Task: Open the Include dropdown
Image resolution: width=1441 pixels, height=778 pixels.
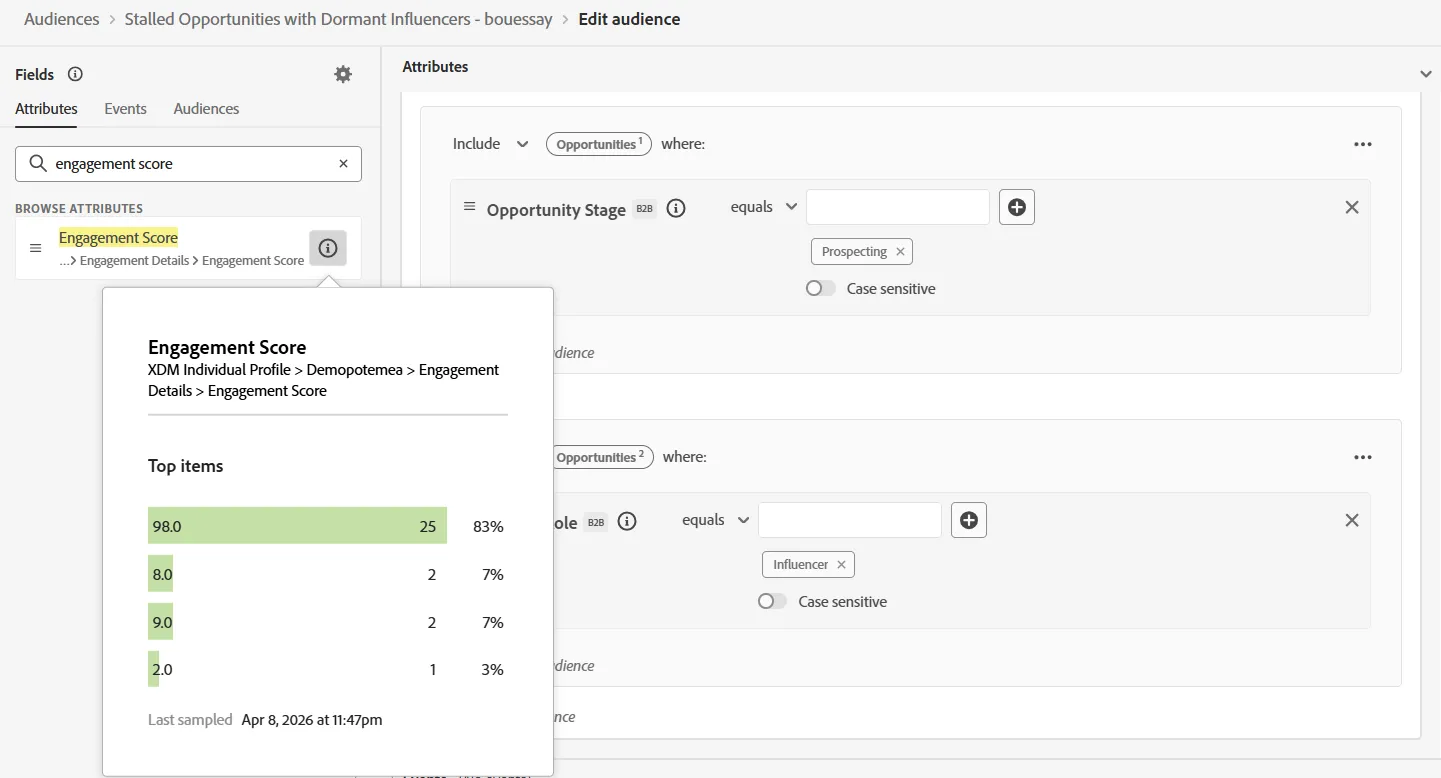Action: tap(490, 144)
